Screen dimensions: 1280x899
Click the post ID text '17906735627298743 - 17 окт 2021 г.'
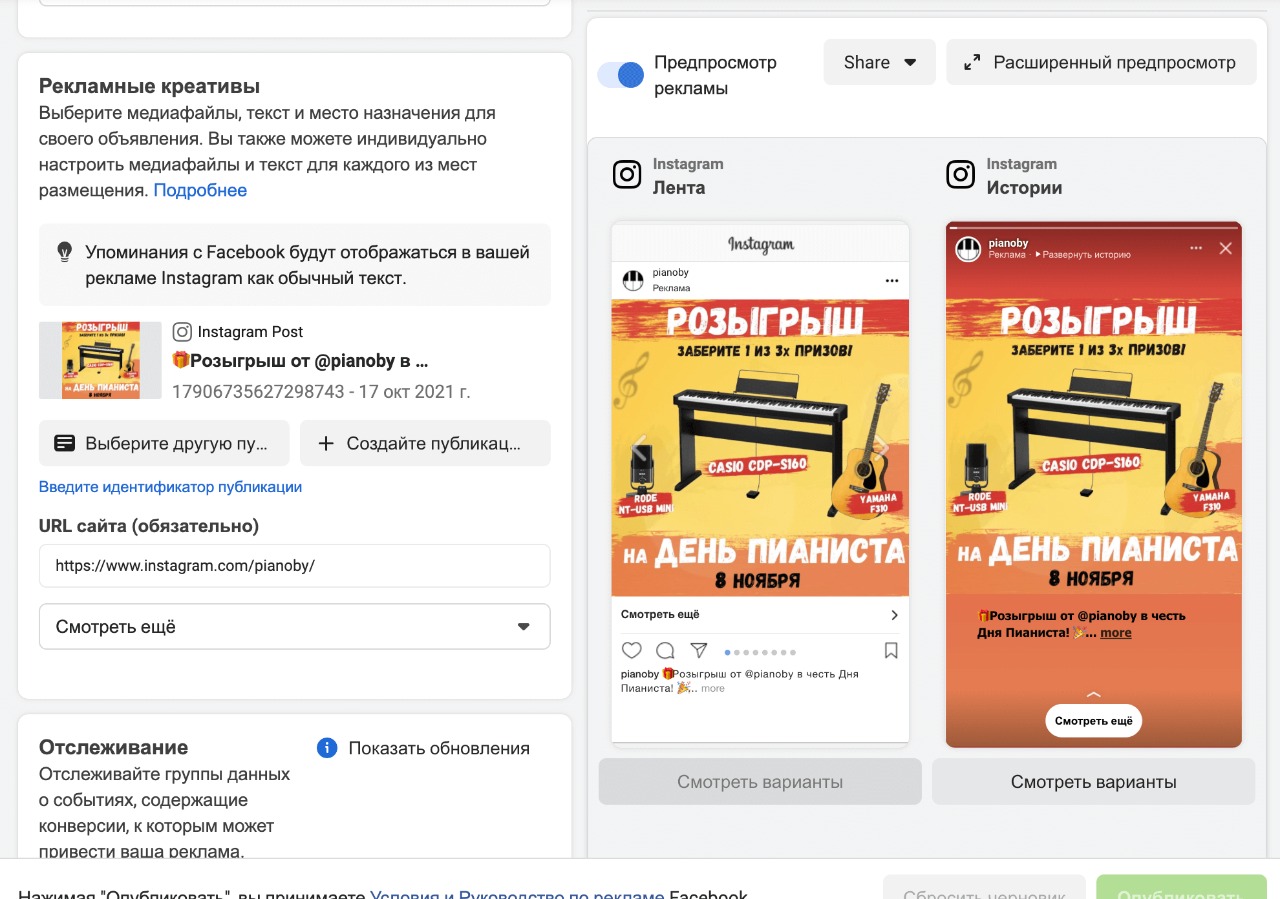(321, 390)
